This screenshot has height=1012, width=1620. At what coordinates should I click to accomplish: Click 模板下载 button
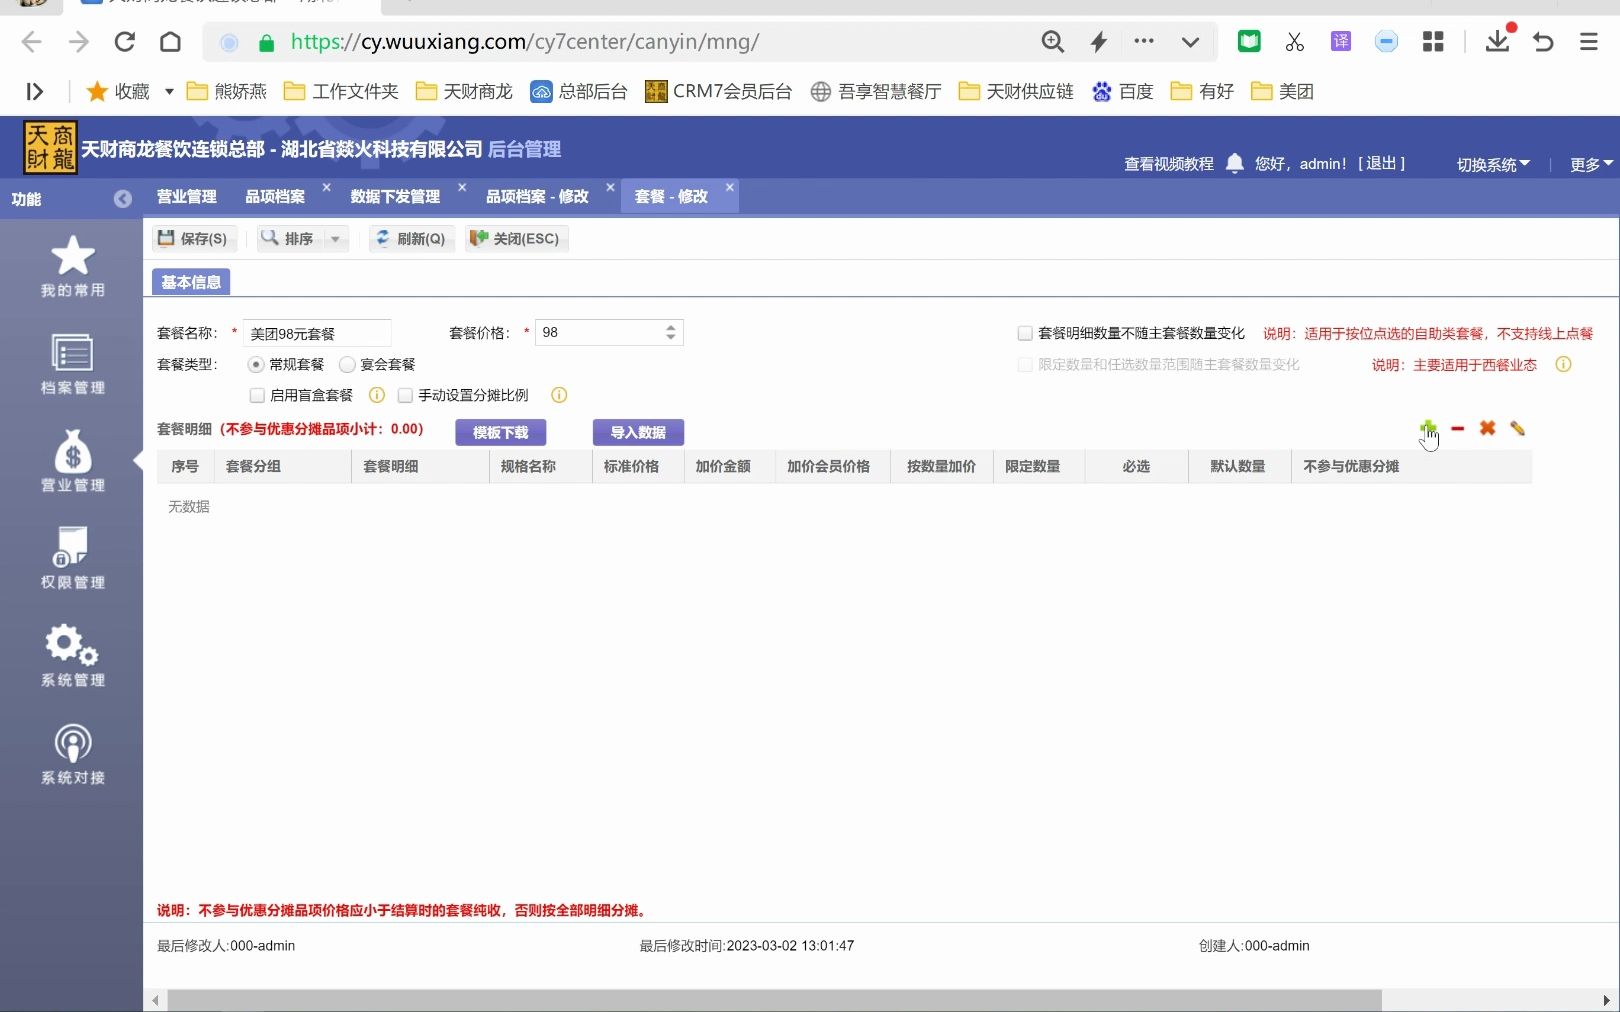(x=501, y=432)
